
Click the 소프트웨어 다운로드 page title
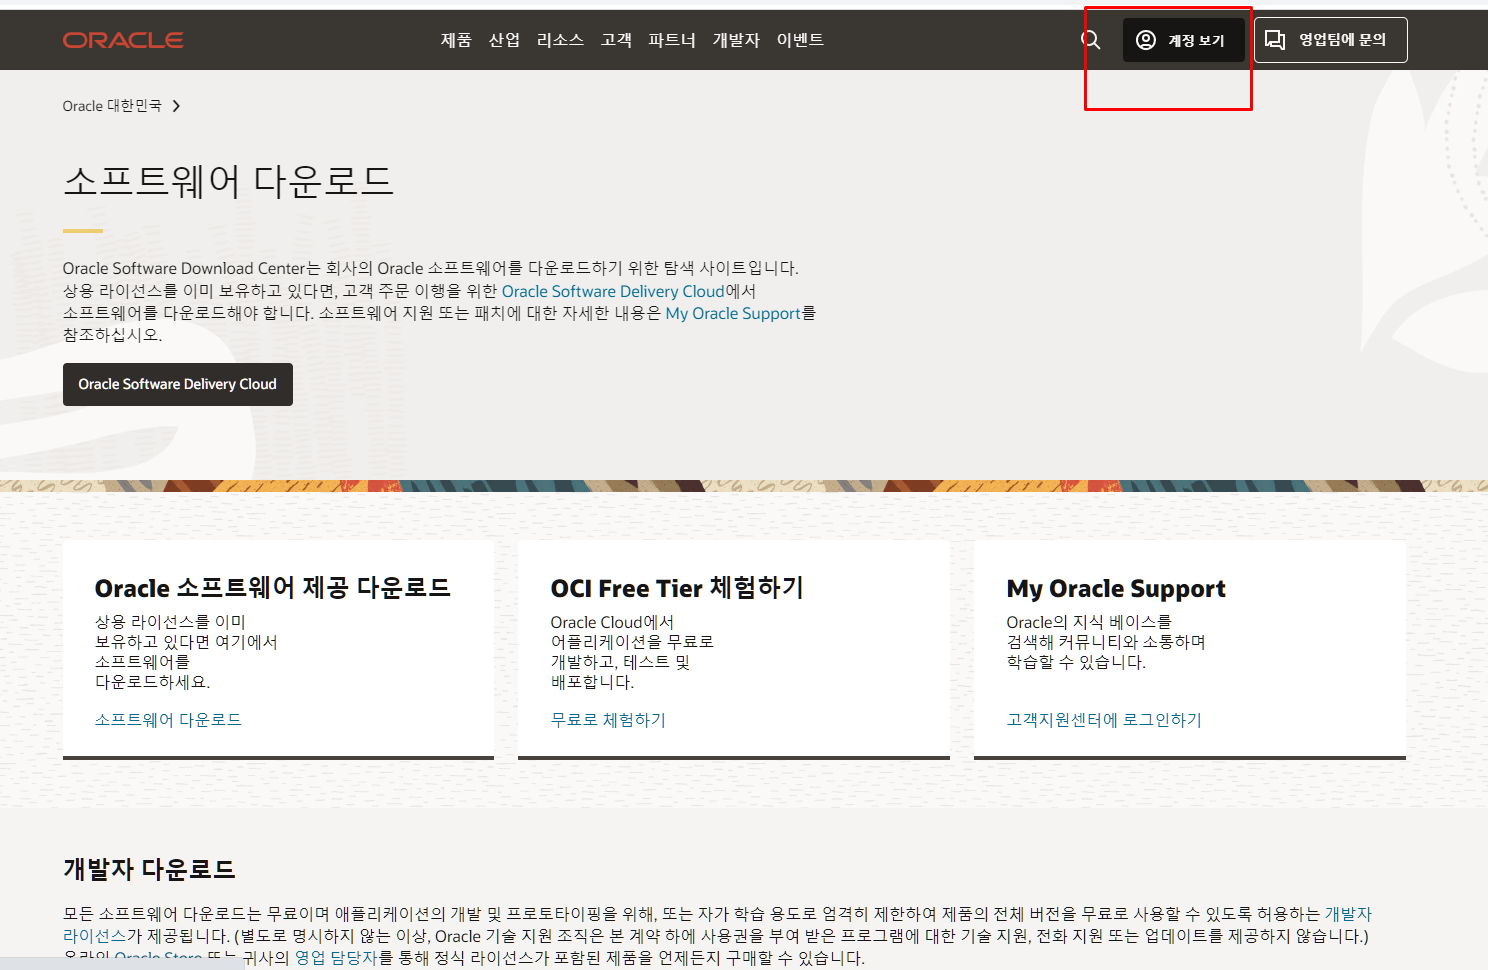tap(228, 181)
